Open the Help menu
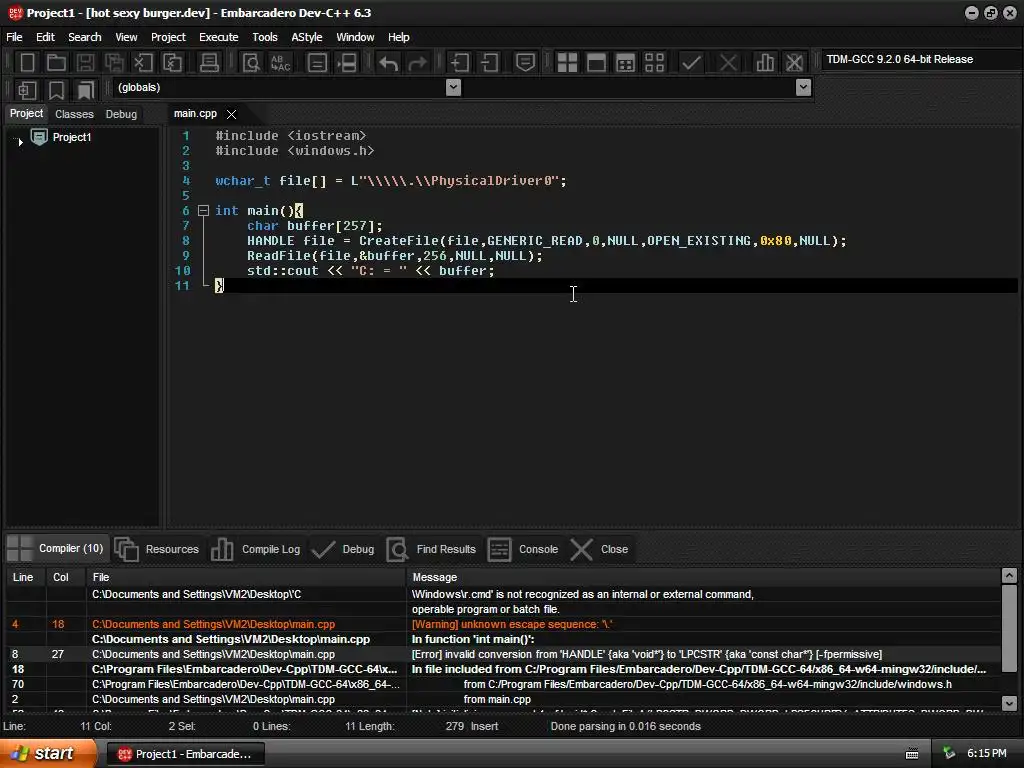Screen dimensions: 1024x768 coord(398,37)
